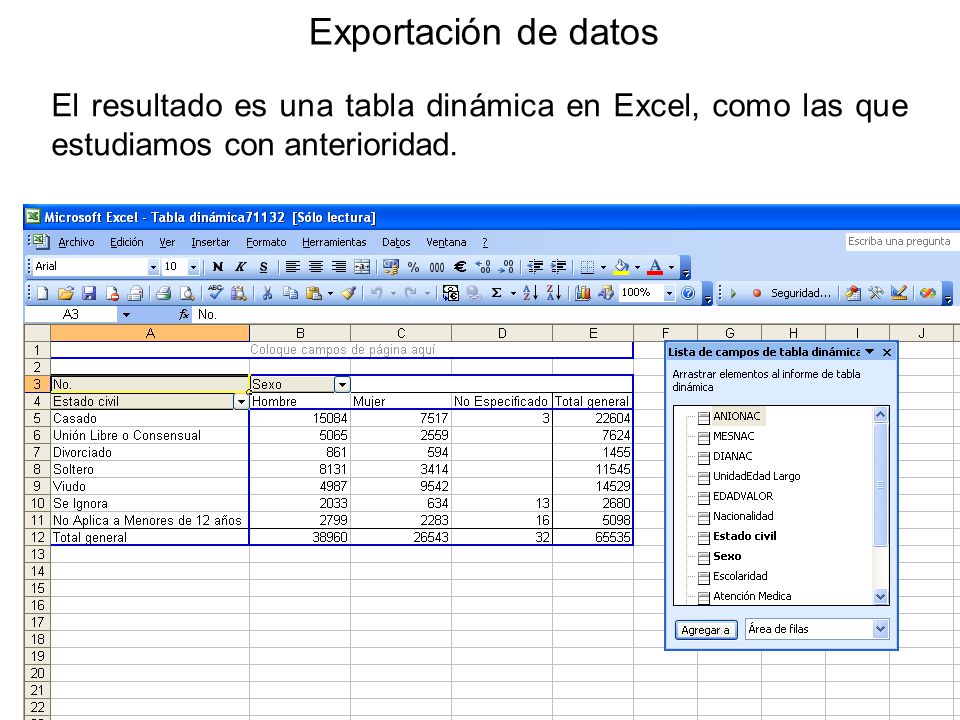Decrease cell indent
This screenshot has height=720, width=960.
(x=535, y=267)
